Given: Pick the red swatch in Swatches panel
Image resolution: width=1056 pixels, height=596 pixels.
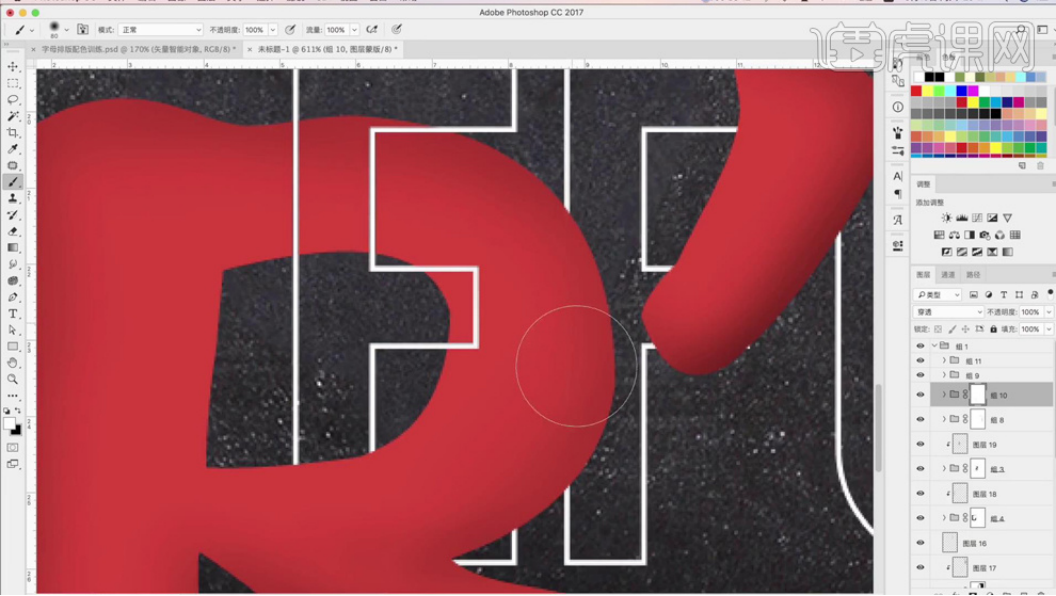Looking at the screenshot, I should (x=917, y=91).
